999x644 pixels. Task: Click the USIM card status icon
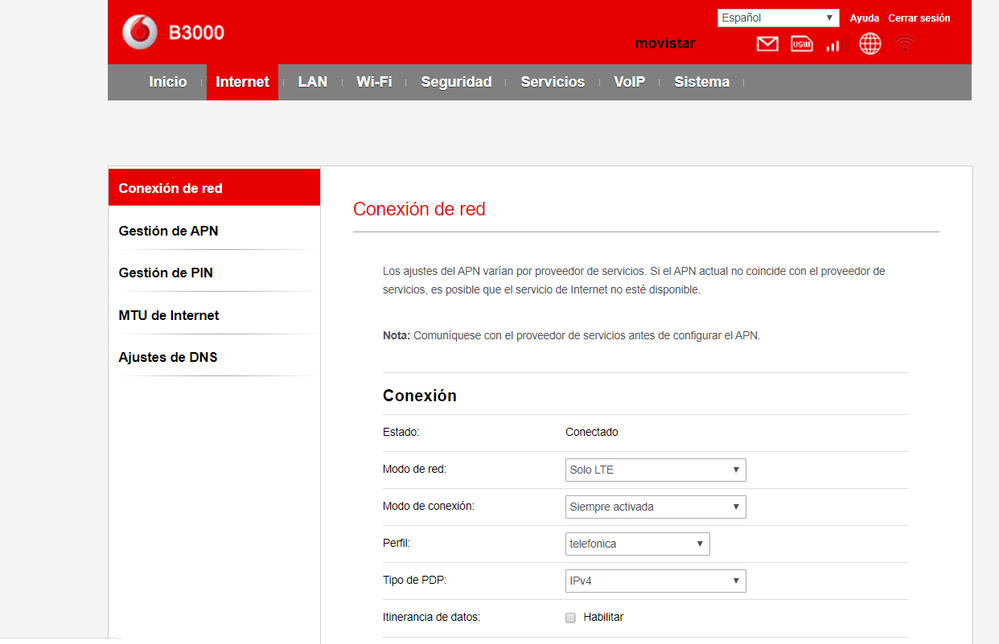[801, 44]
